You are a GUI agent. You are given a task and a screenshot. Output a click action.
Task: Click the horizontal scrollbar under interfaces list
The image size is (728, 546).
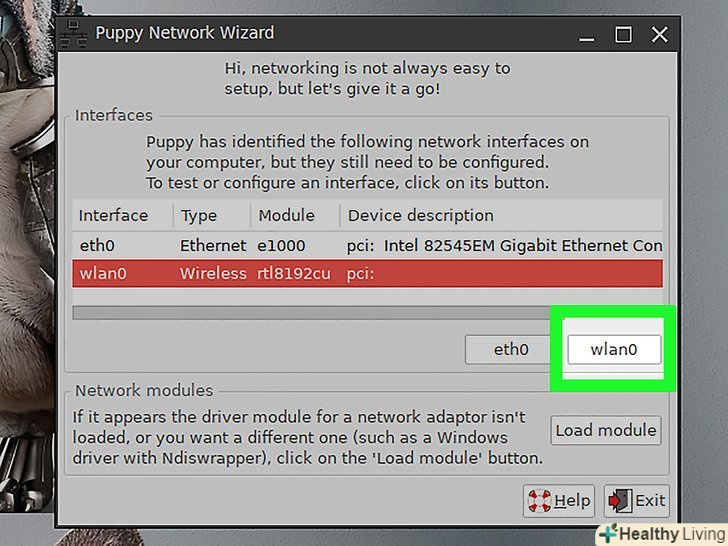coord(311,312)
